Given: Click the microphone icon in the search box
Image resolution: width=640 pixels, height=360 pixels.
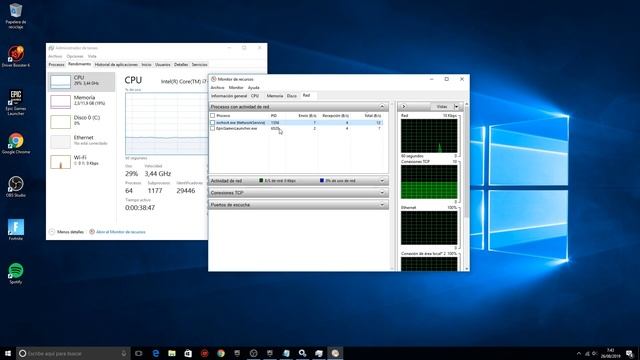Looking at the screenshot, I should pyautogui.click(x=124, y=353).
